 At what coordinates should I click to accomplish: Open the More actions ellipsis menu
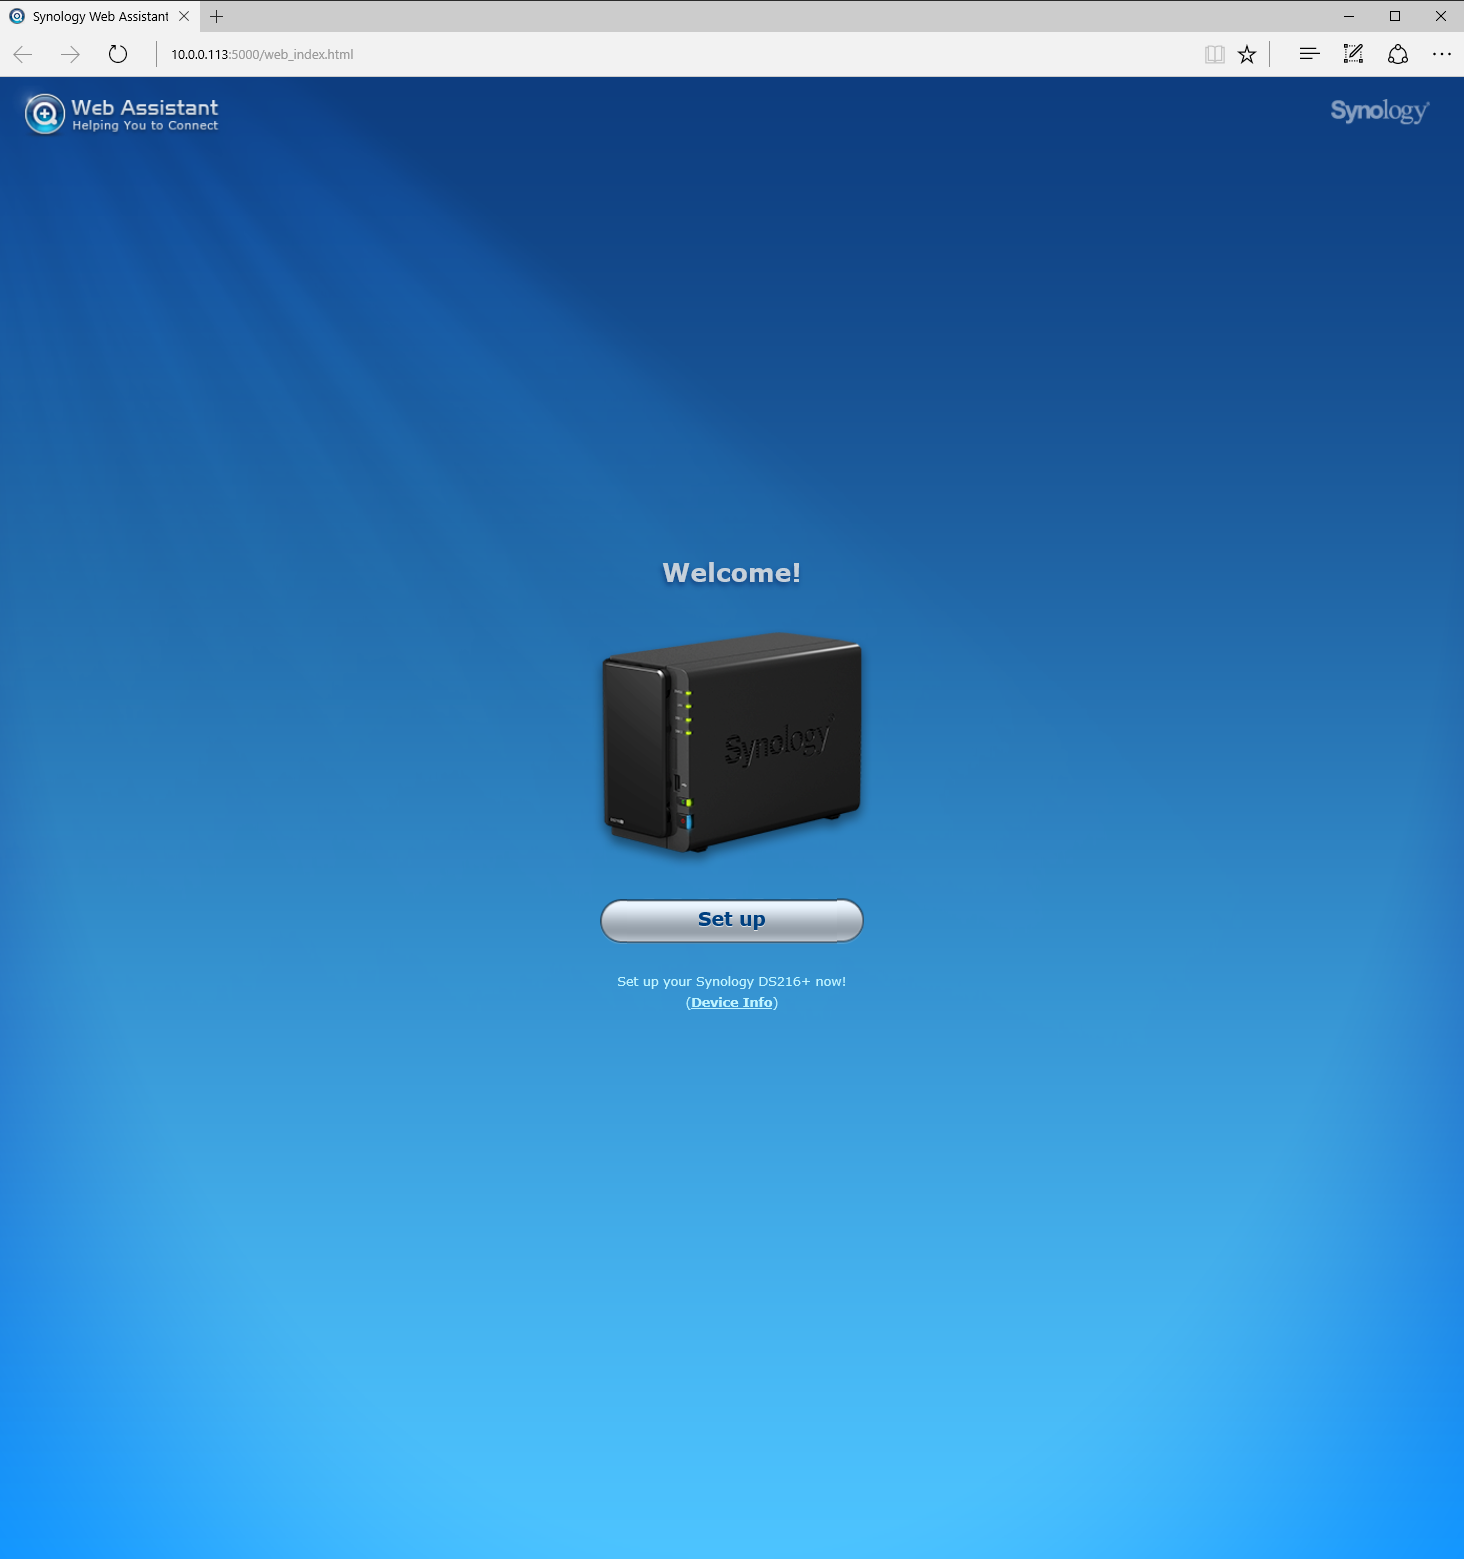(1441, 54)
